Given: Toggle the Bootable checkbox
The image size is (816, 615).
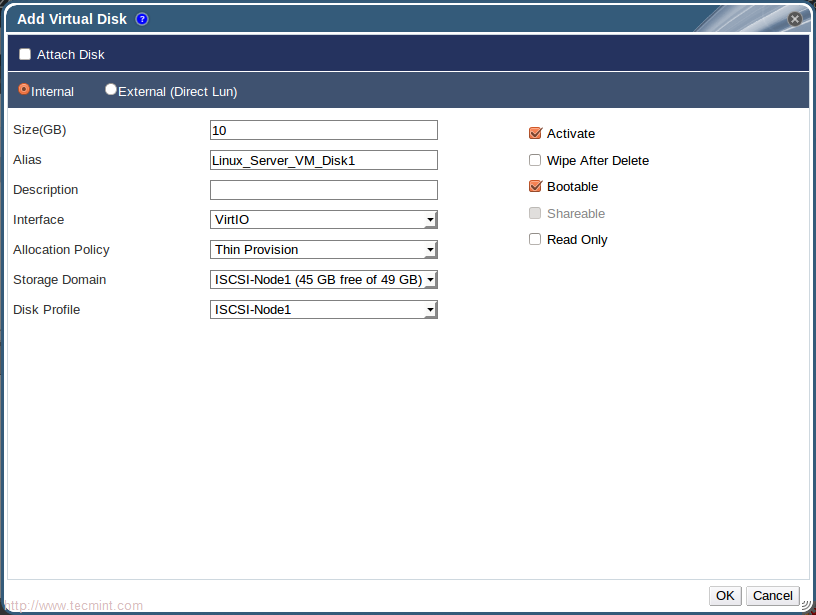Looking at the screenshot, I should click(x=535, y=186).
